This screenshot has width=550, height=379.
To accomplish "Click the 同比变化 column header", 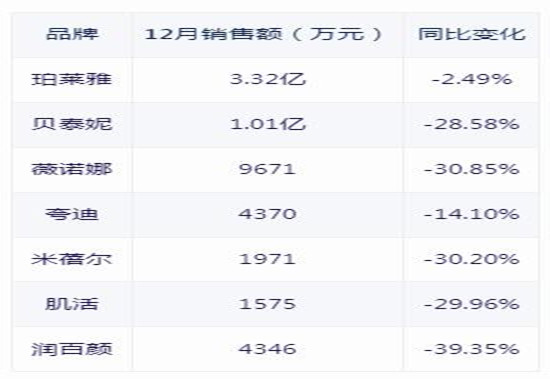I will click(471, 34).
